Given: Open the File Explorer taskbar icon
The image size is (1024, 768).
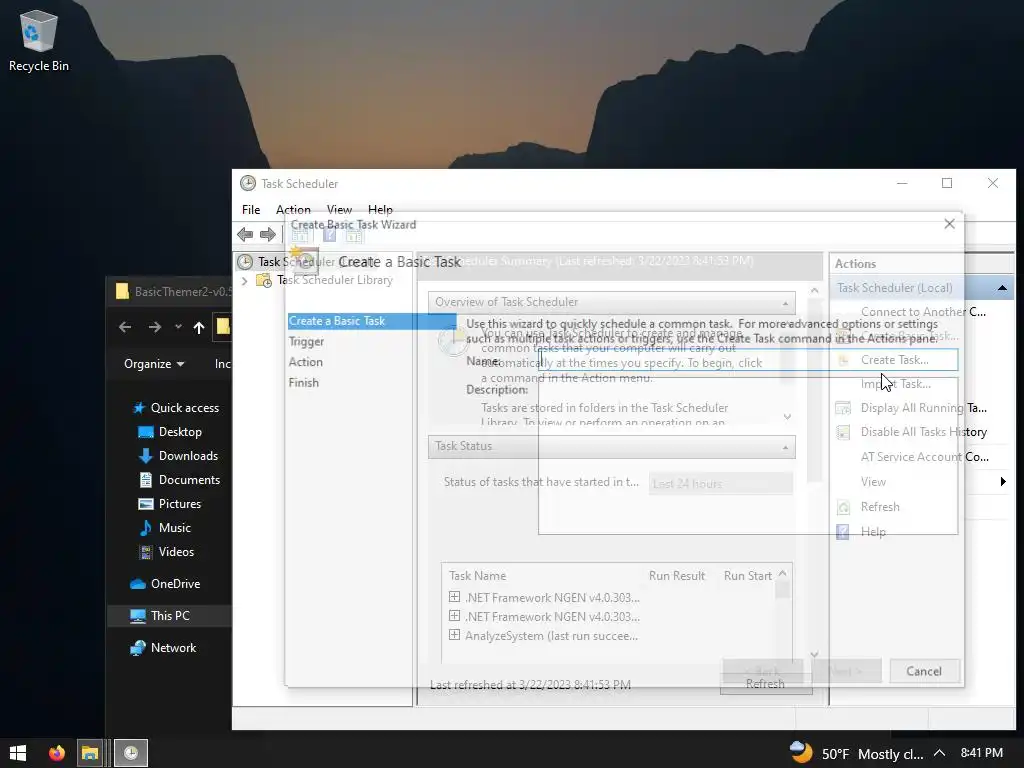Looking at the screenshot, I should (x=90, y=752).
